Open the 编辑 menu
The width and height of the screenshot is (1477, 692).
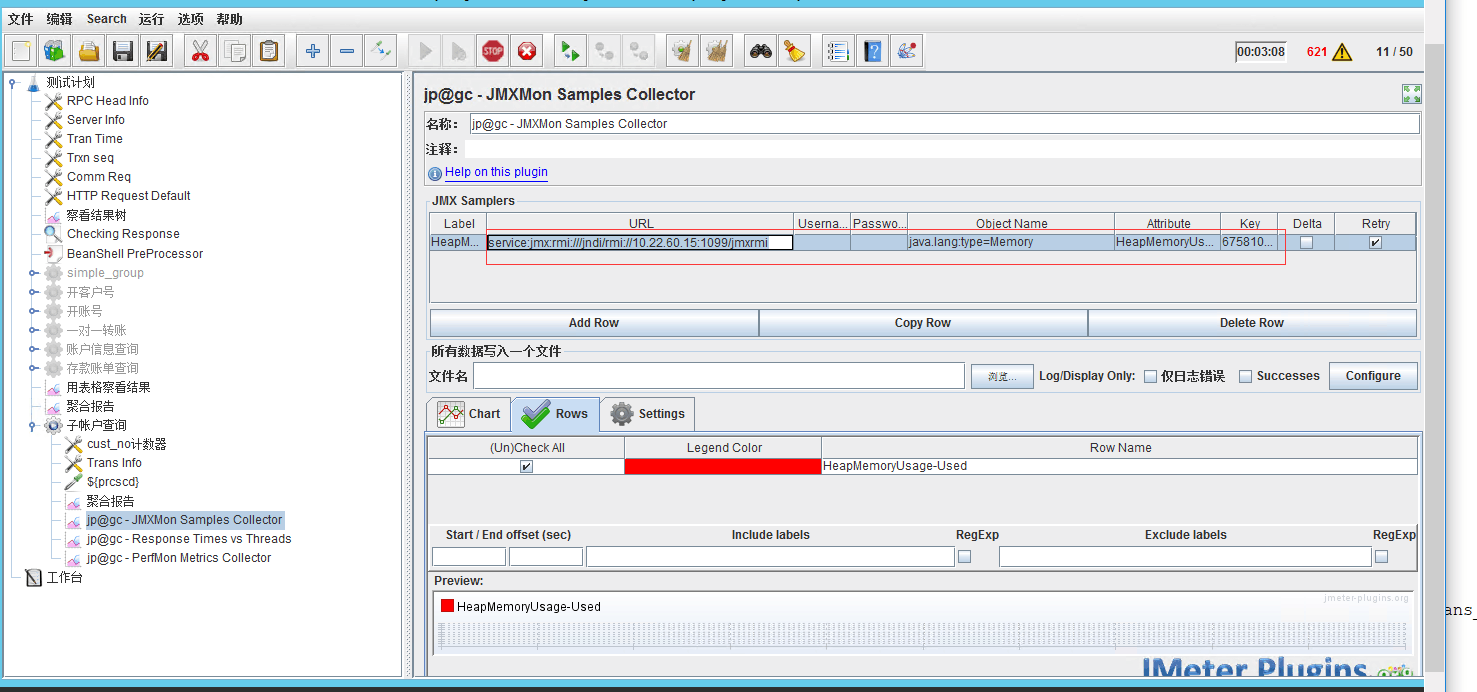coord(59,19)
